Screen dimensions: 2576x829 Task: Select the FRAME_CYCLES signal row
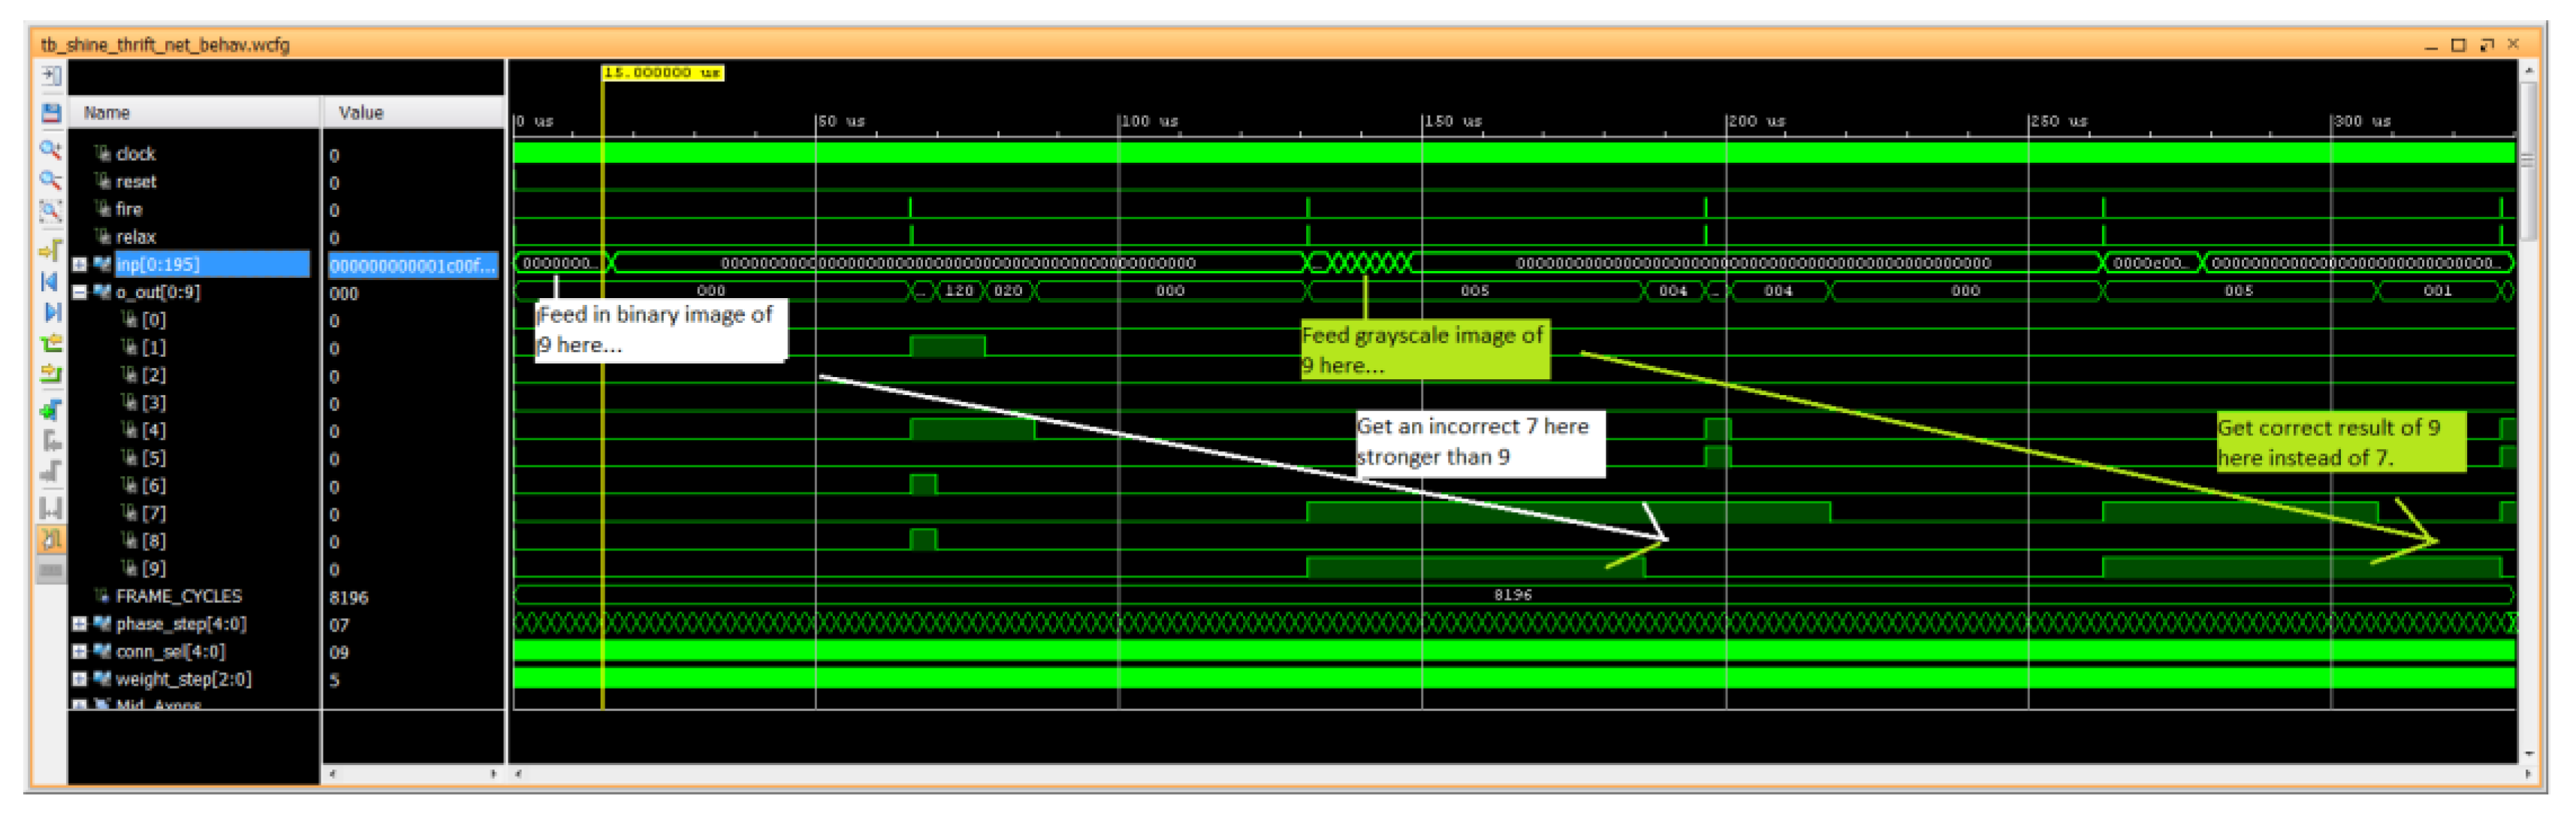coord(178,597)
